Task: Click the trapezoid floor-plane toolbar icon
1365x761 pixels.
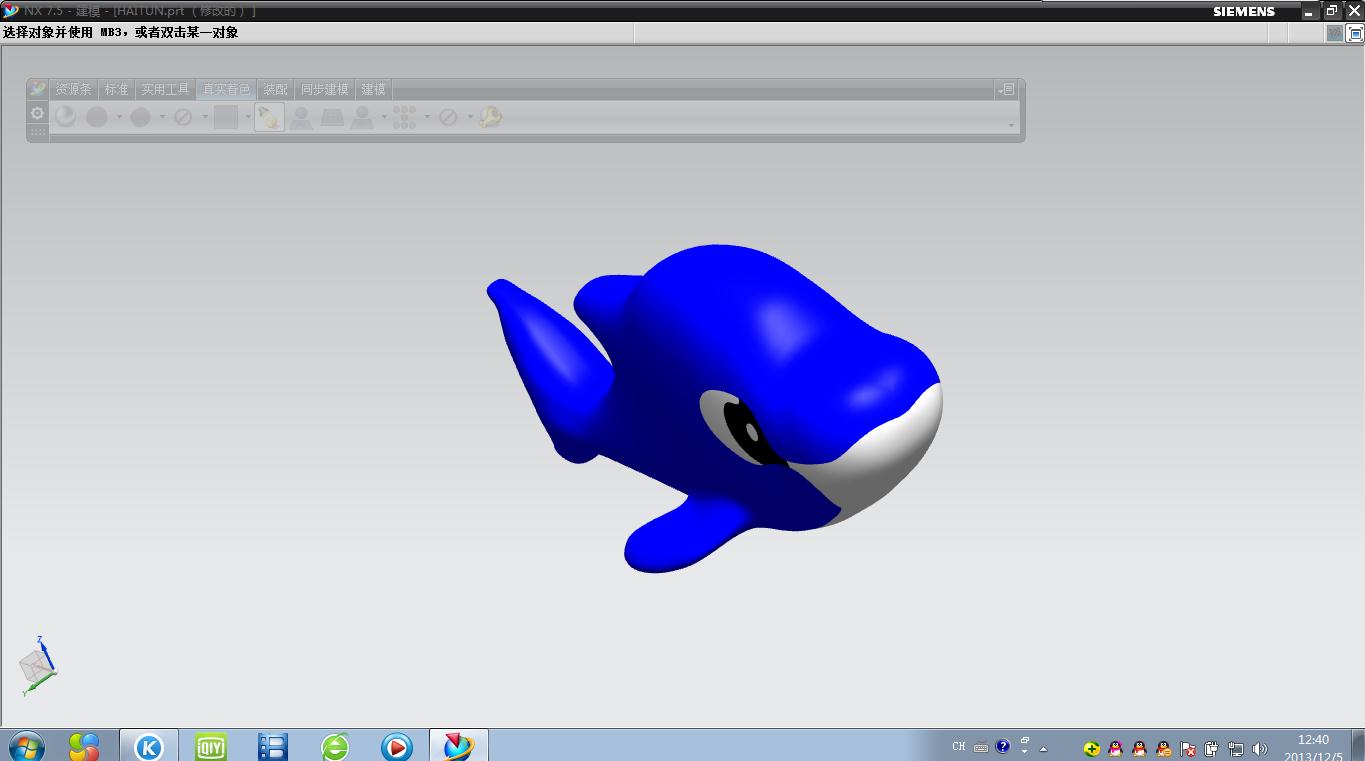Action: coord(332,117)
